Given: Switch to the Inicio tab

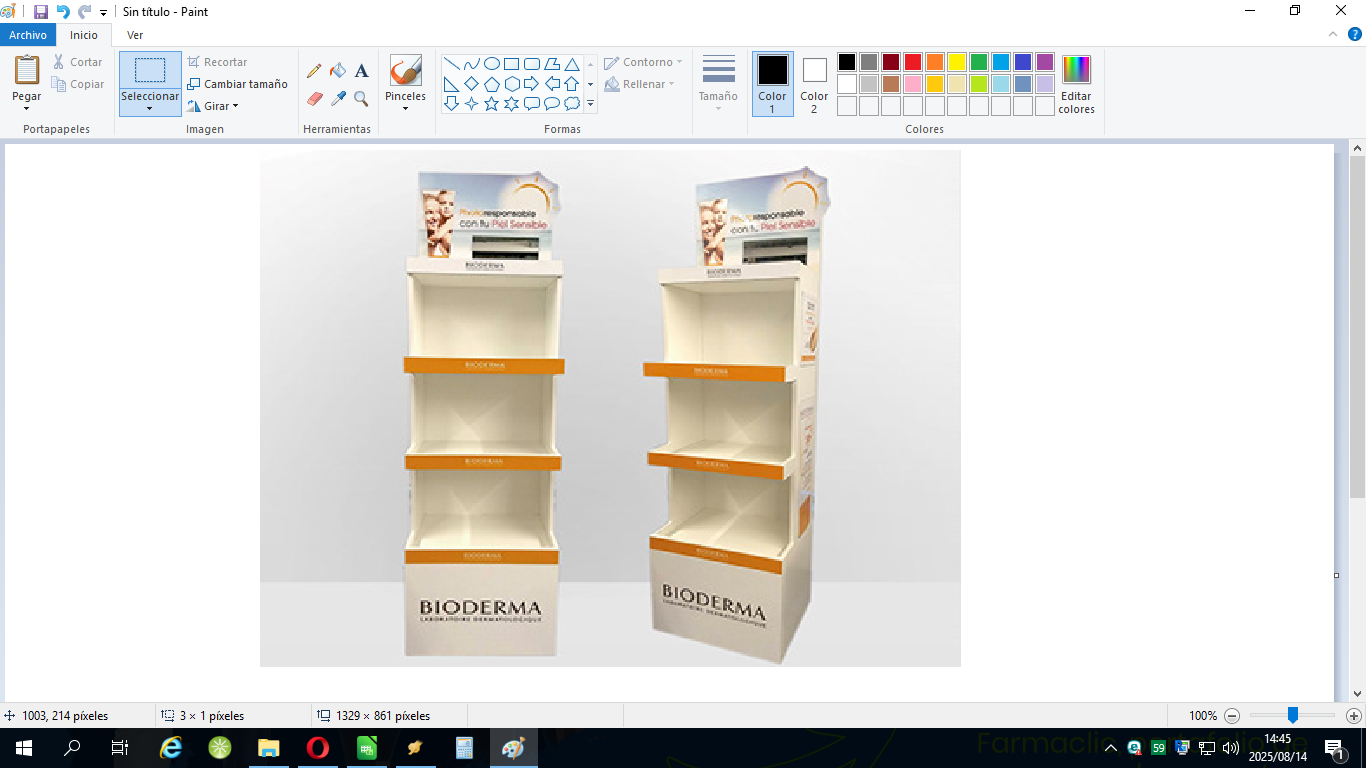Looking at the screenshot, I should pos(84,35).
